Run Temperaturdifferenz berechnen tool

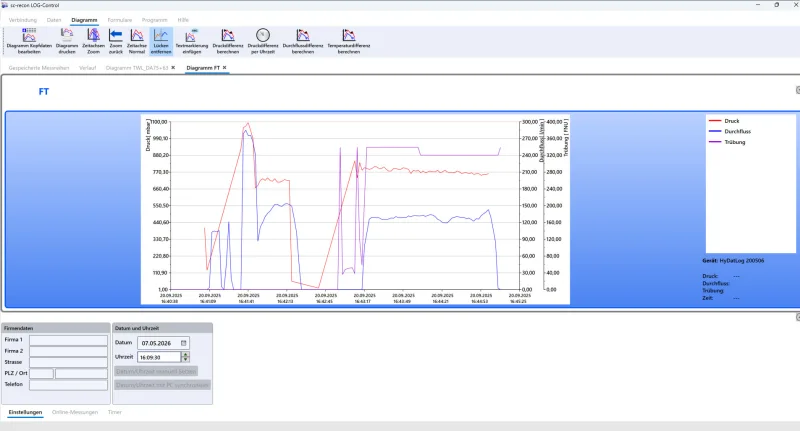[348, 41]
